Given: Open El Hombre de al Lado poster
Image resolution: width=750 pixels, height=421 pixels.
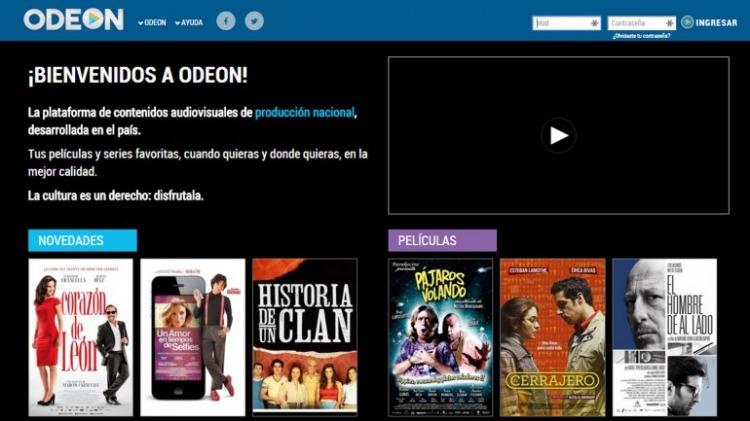Looking at the screenshot, I should point(665,337).
